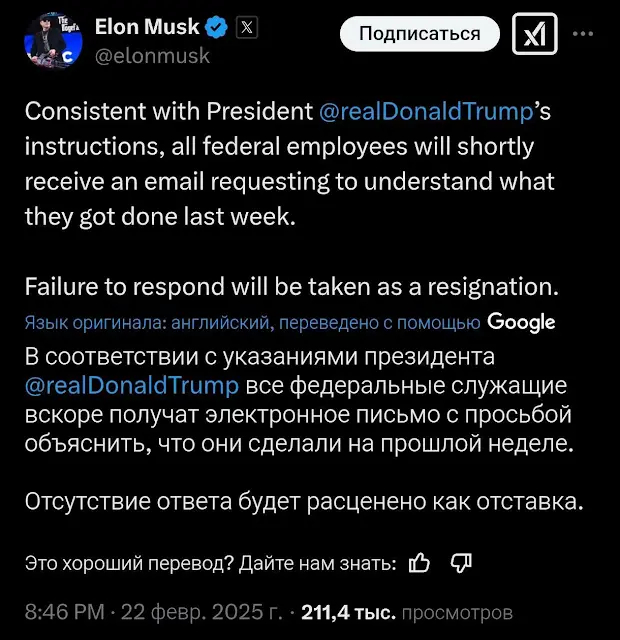Image resolution: width=620 pixels, height=640 pixels.
Task: Click the X affiliation badge beside the name
Action: (x=246, y=28)
